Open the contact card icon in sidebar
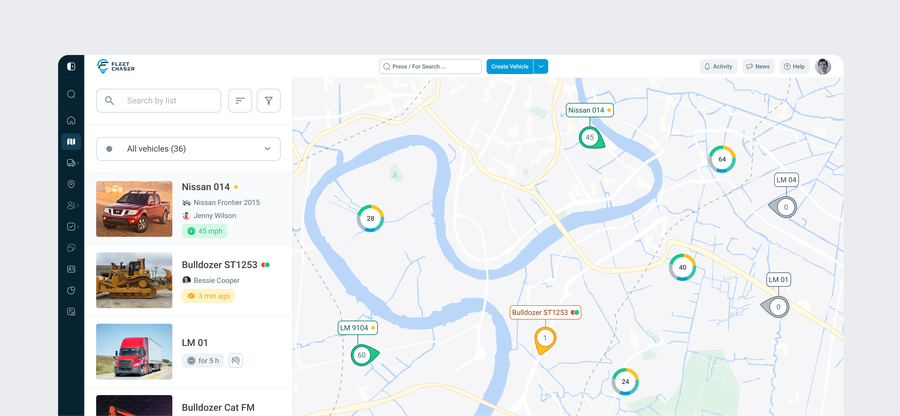 coord(71,269)
